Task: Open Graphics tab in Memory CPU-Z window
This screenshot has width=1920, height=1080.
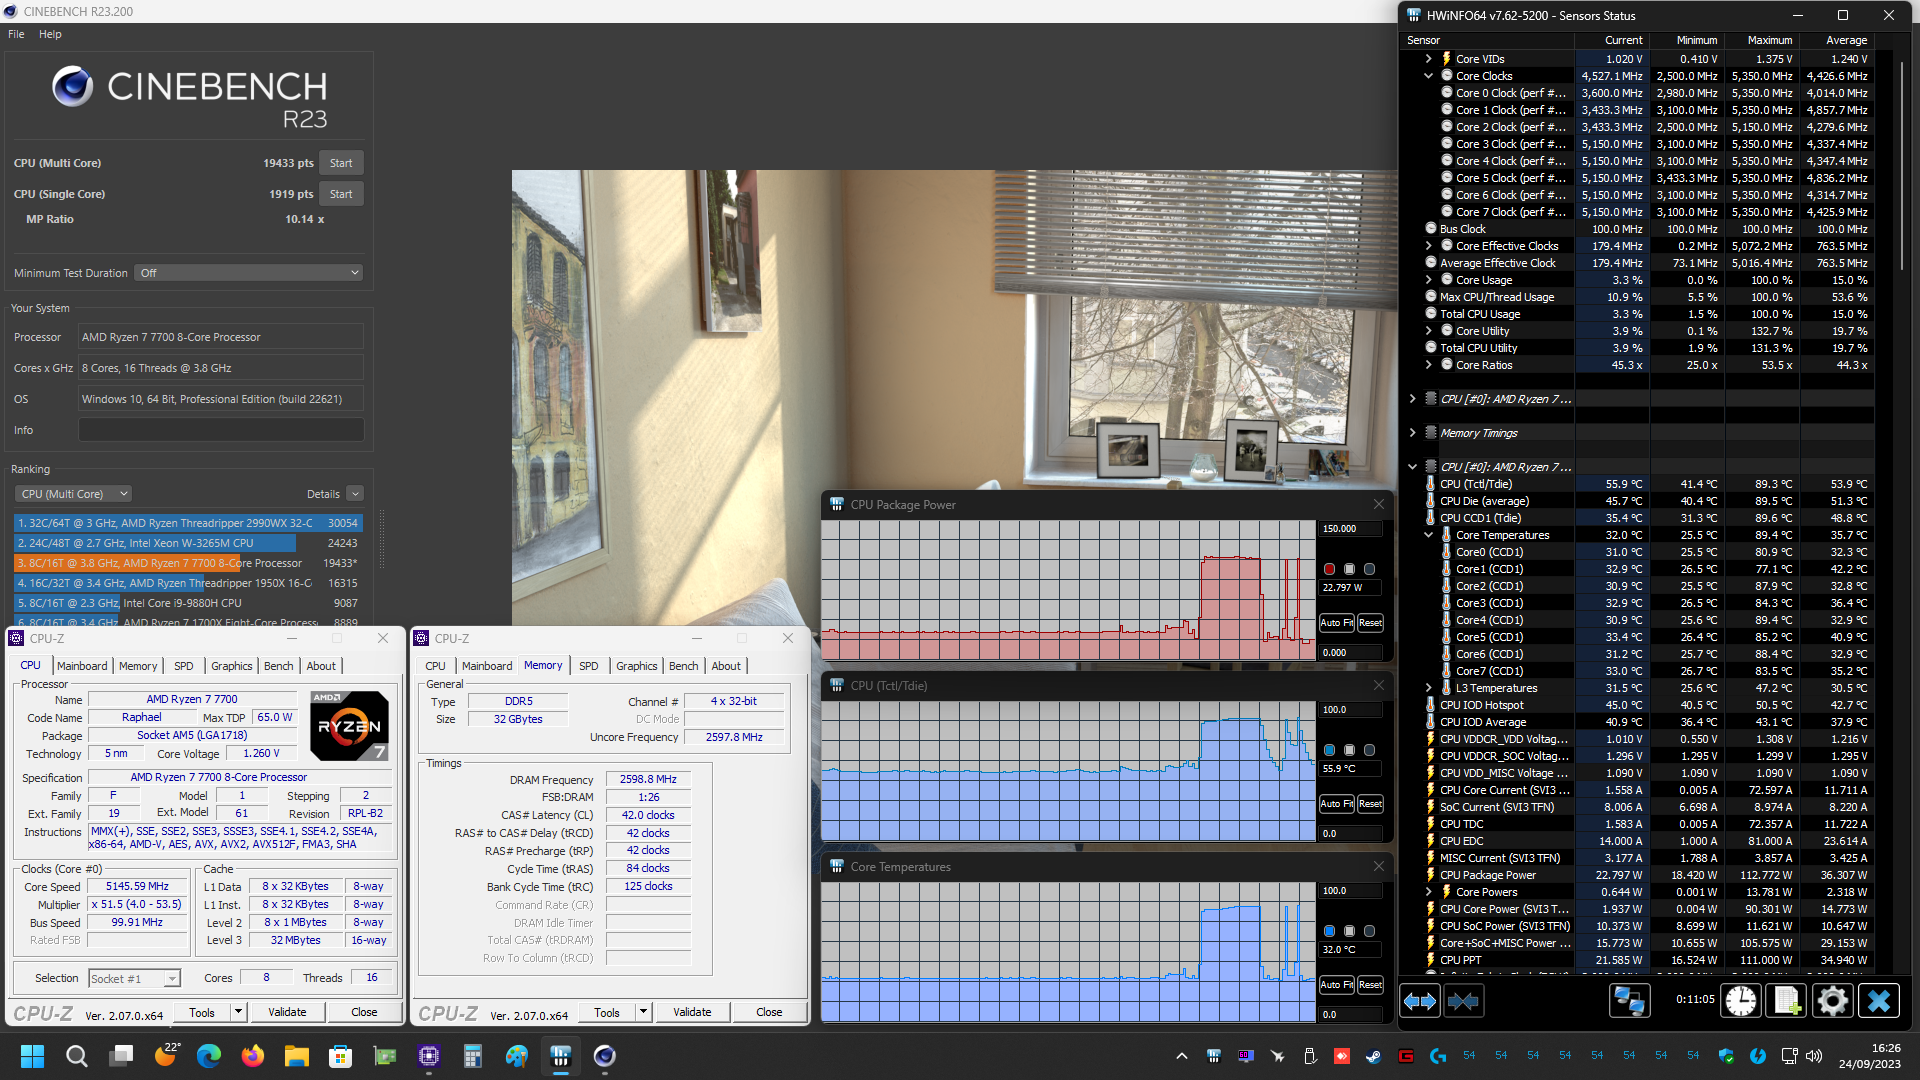Action: pyautogui.click(x=637, y=666)
